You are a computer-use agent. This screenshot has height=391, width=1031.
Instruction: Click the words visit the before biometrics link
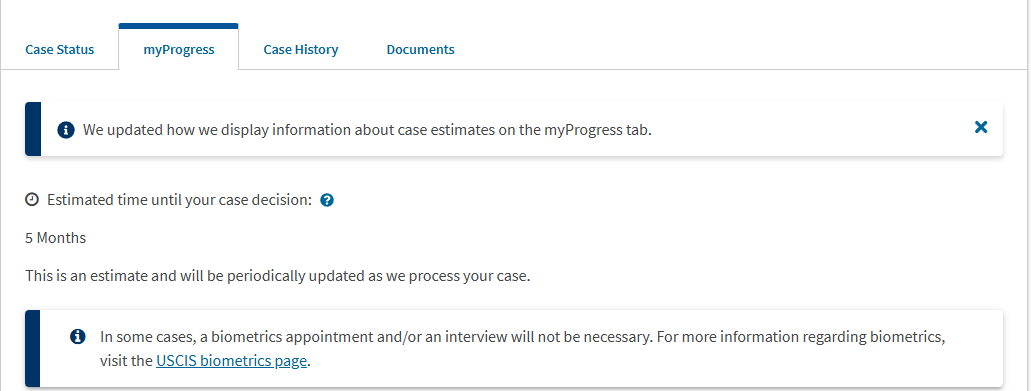(x=126, y=361)
